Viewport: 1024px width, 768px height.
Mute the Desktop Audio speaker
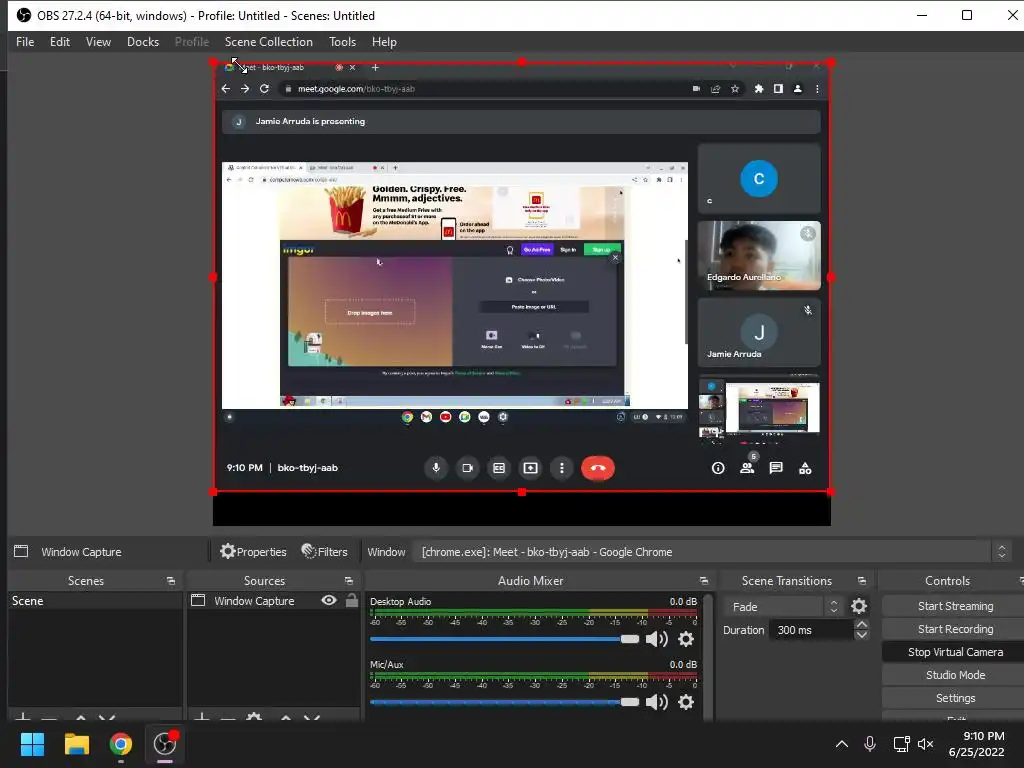656,639
